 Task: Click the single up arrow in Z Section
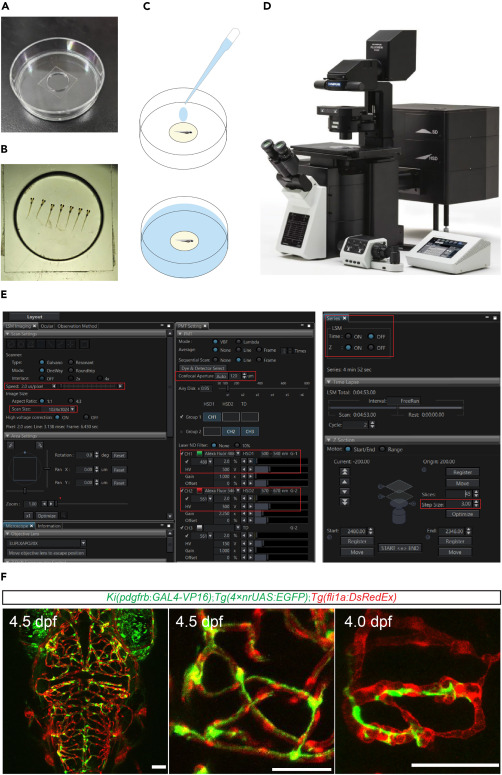(x=345, y=481)
